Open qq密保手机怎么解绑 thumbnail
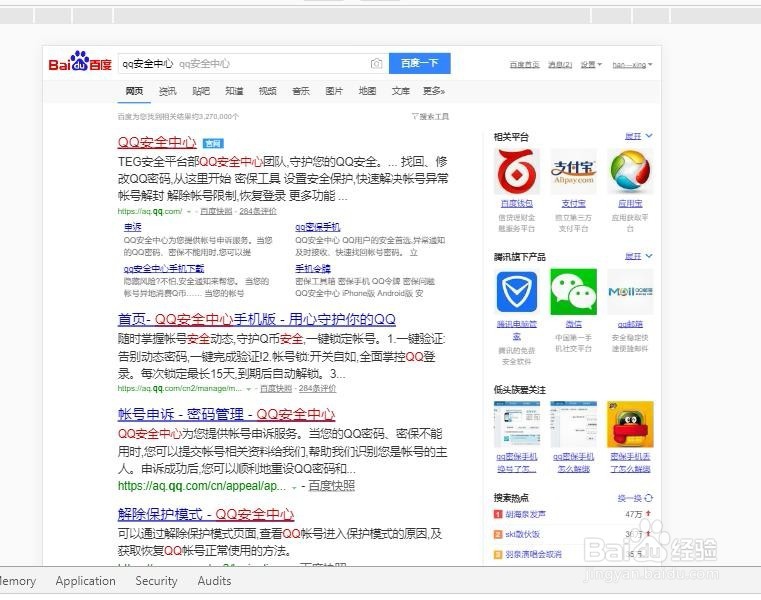The image size is (761, 600). click(573, 424)
